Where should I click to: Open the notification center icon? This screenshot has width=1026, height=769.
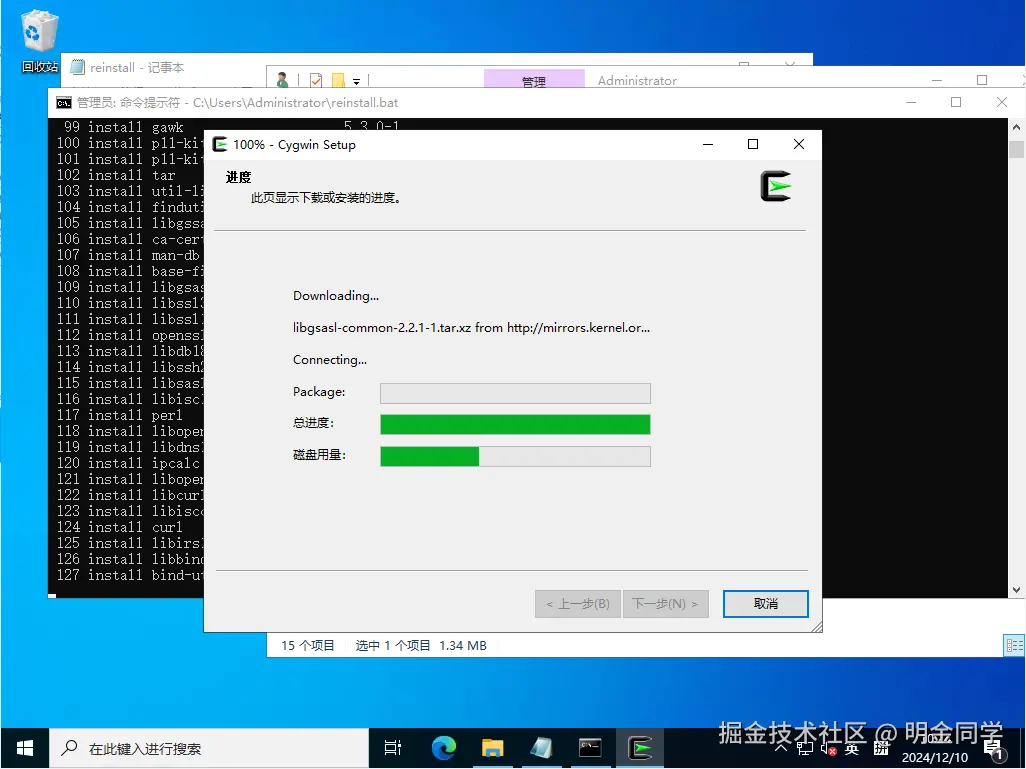click(x=995, y=749)
